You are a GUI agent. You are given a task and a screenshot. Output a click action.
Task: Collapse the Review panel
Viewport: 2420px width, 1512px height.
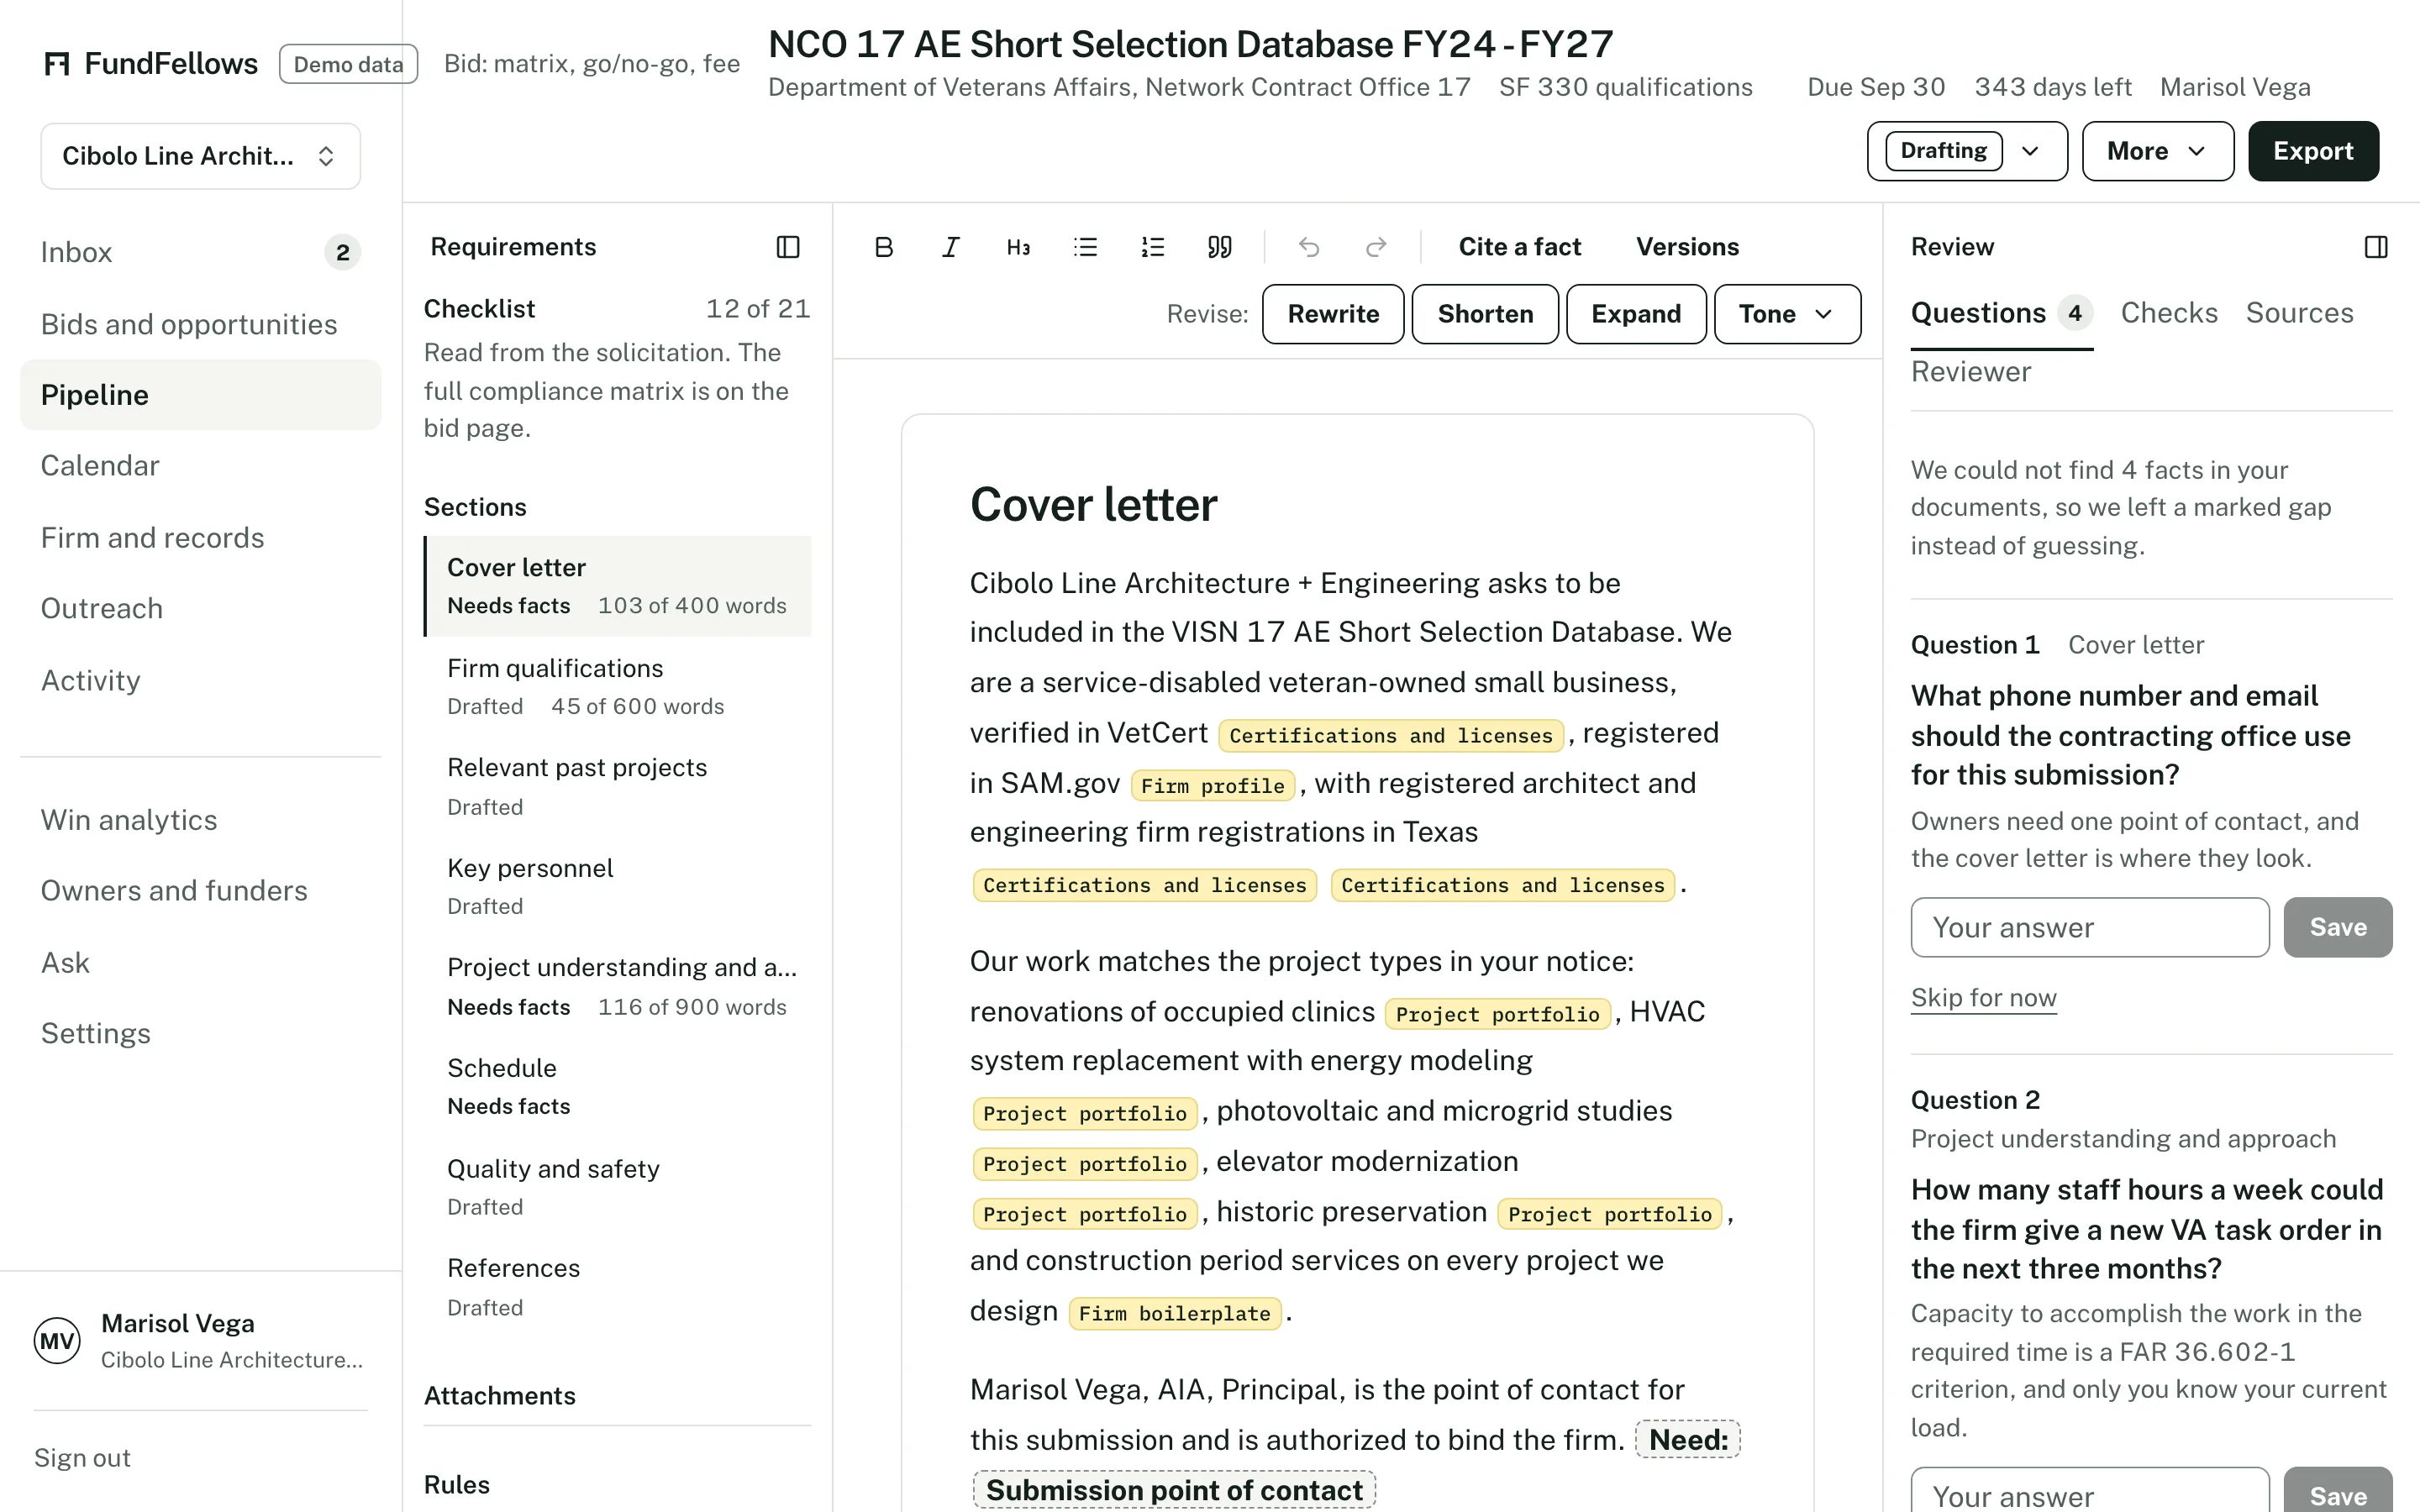(2376, 247)
